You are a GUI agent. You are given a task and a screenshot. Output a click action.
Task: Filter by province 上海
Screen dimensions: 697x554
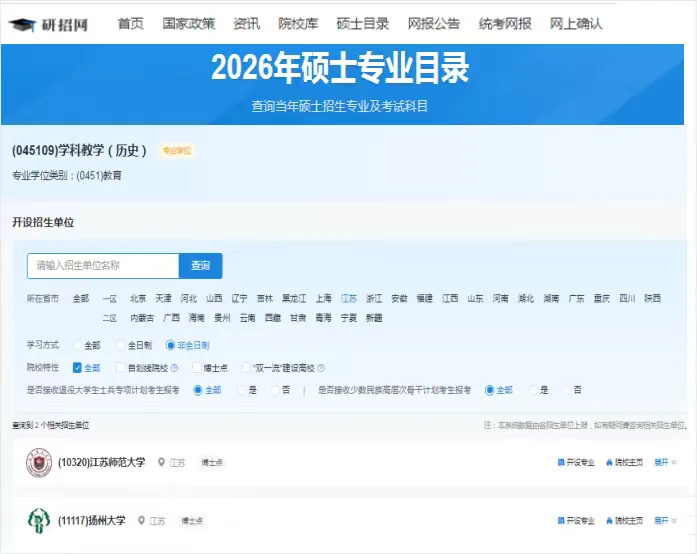(x=324, y=298)
